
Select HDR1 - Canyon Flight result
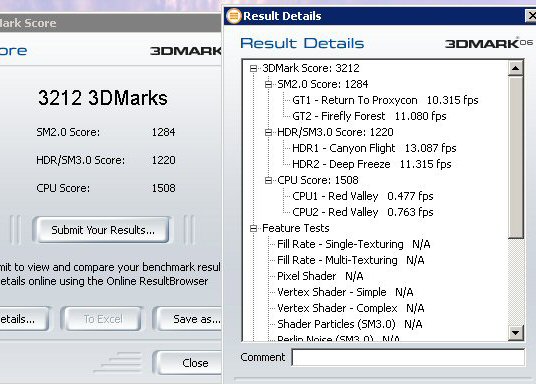374,148
